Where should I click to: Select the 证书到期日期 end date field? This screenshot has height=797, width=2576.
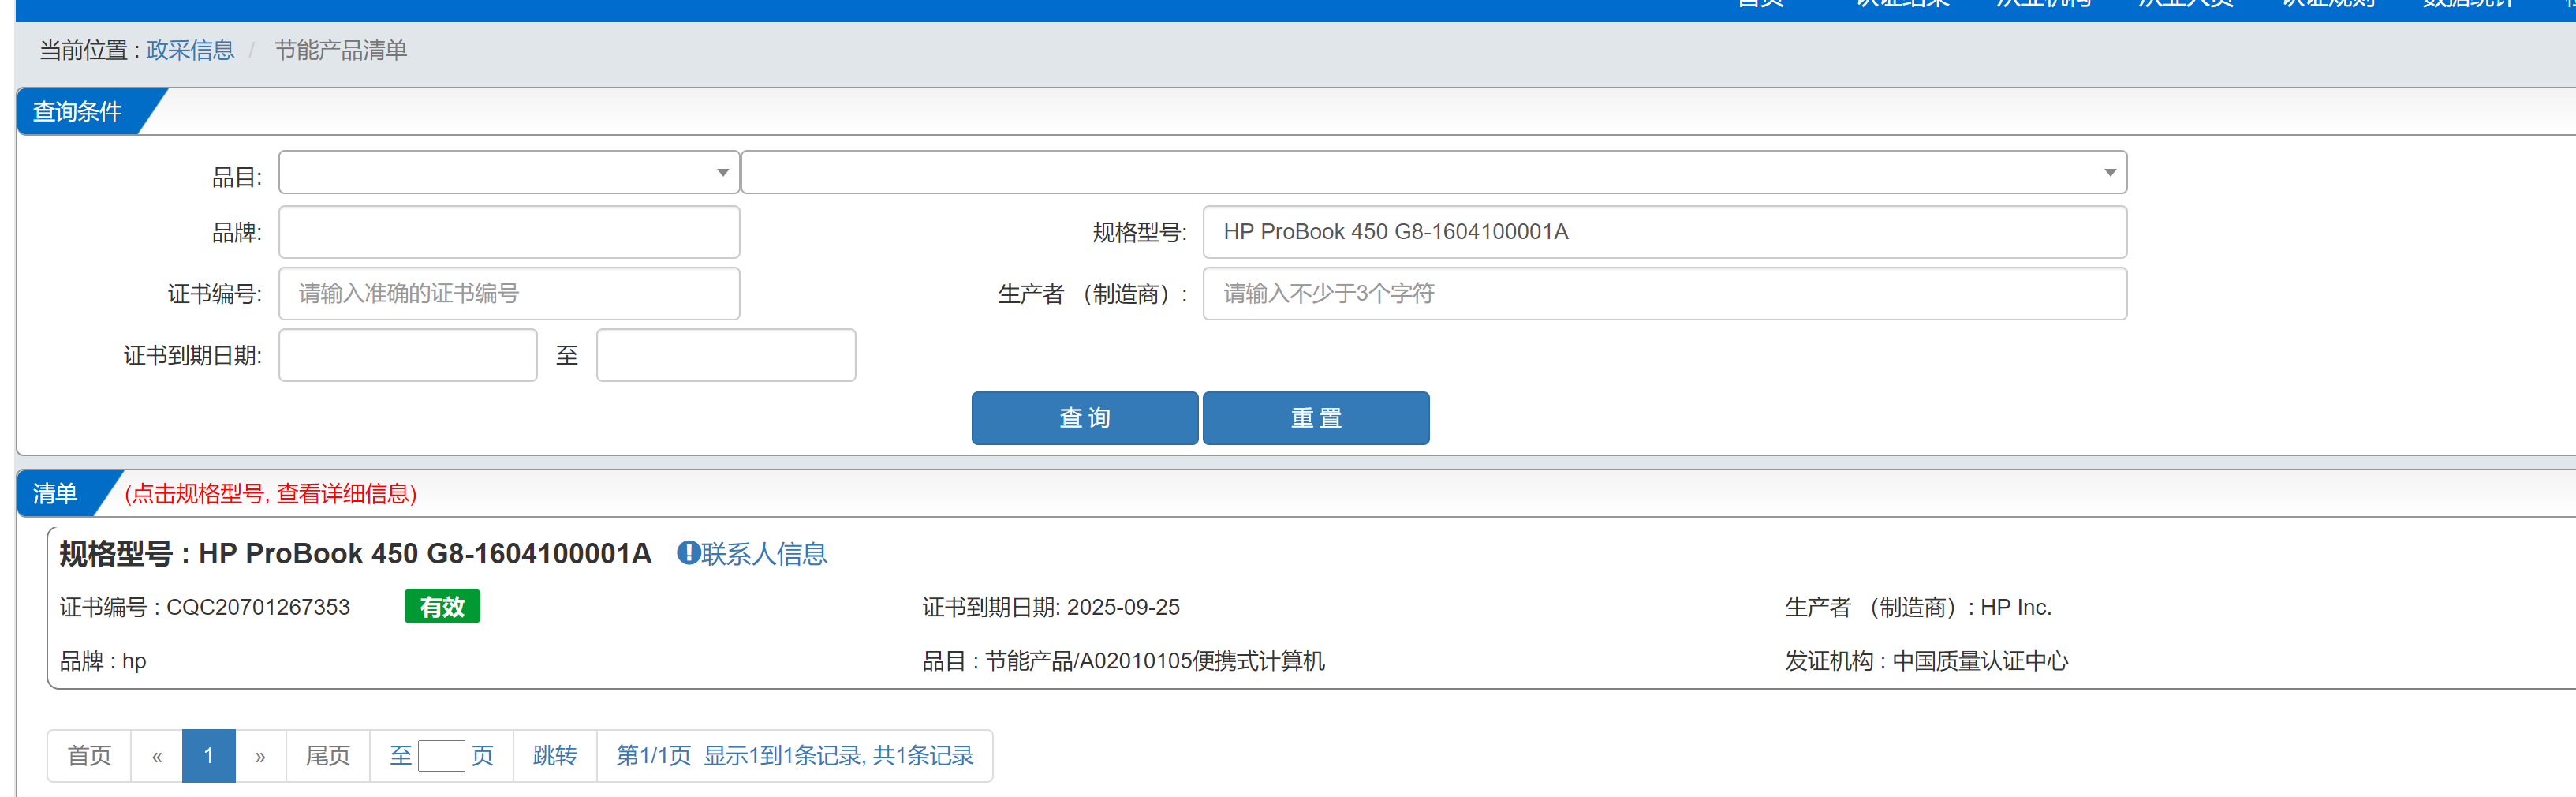[x=726, y=355]
